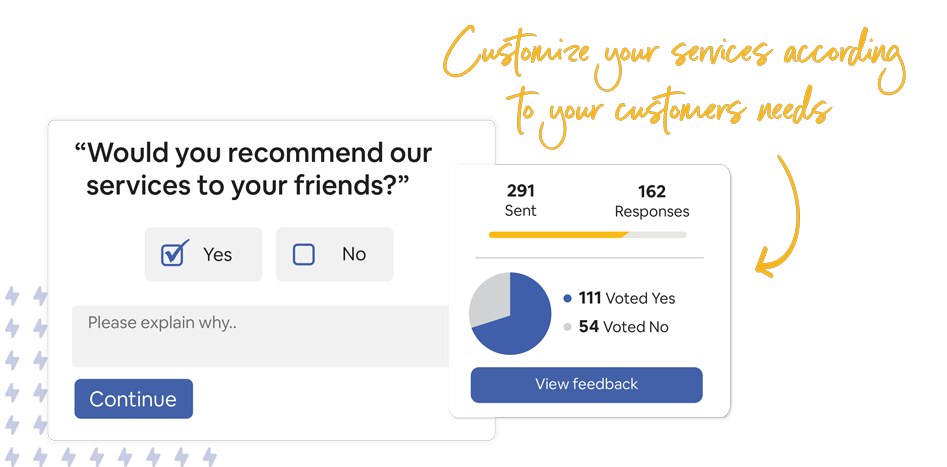The image size is (947, 467).
Task: Select the '162 Responses' statistic
Action: coord(652,201)
